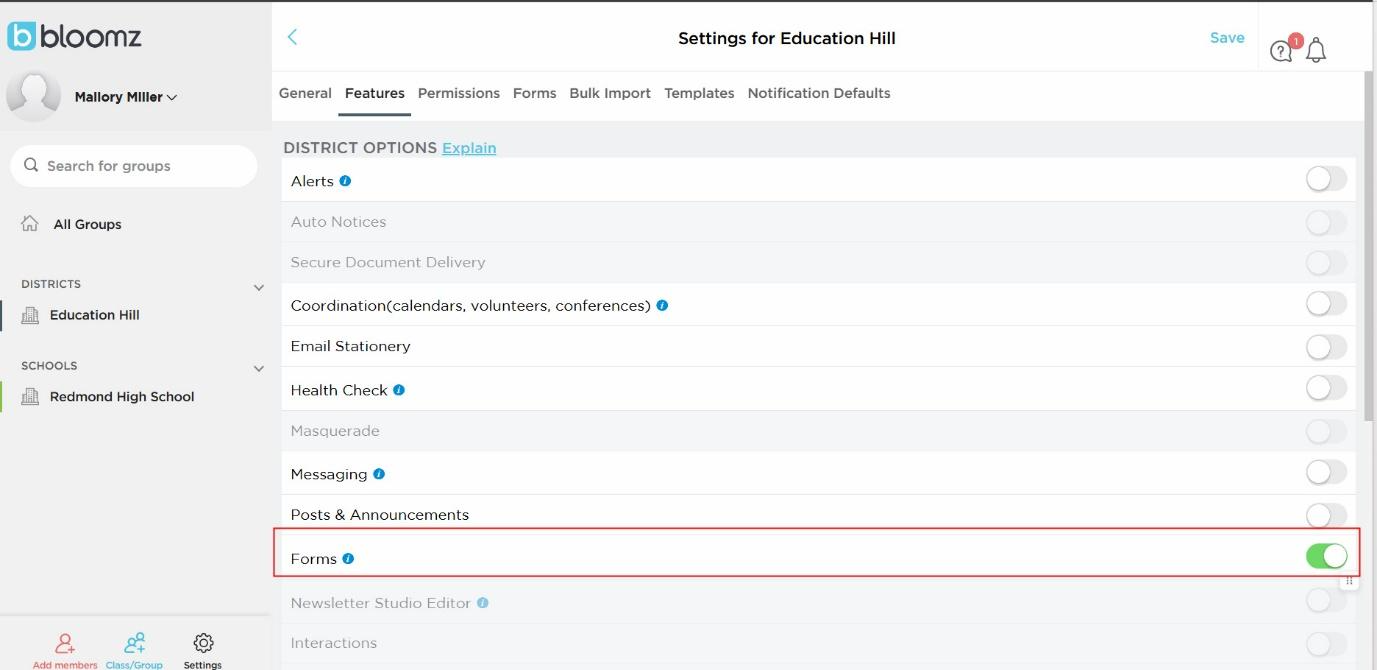Open the Settings gear icon
This screenshot has width=1377, height=670.
click(x=203, y=643)
